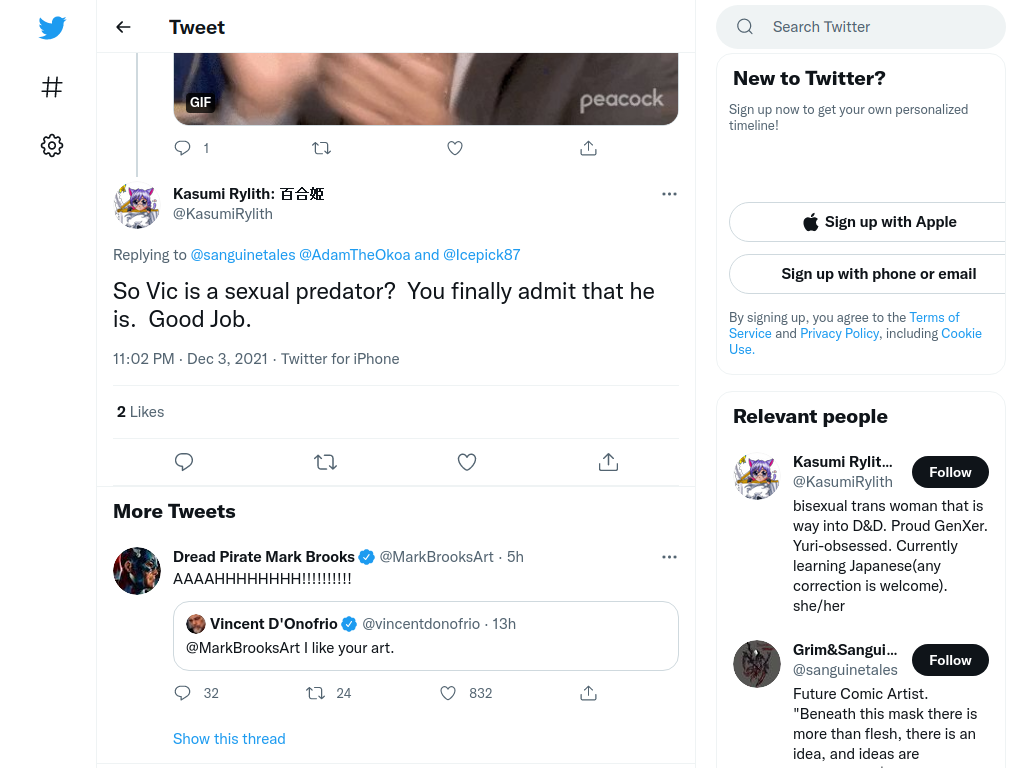The height and width of the screenshot is (768, 1024).
Task: Retweet the Mark Brooks tweet showing 24
Action: 315,693
